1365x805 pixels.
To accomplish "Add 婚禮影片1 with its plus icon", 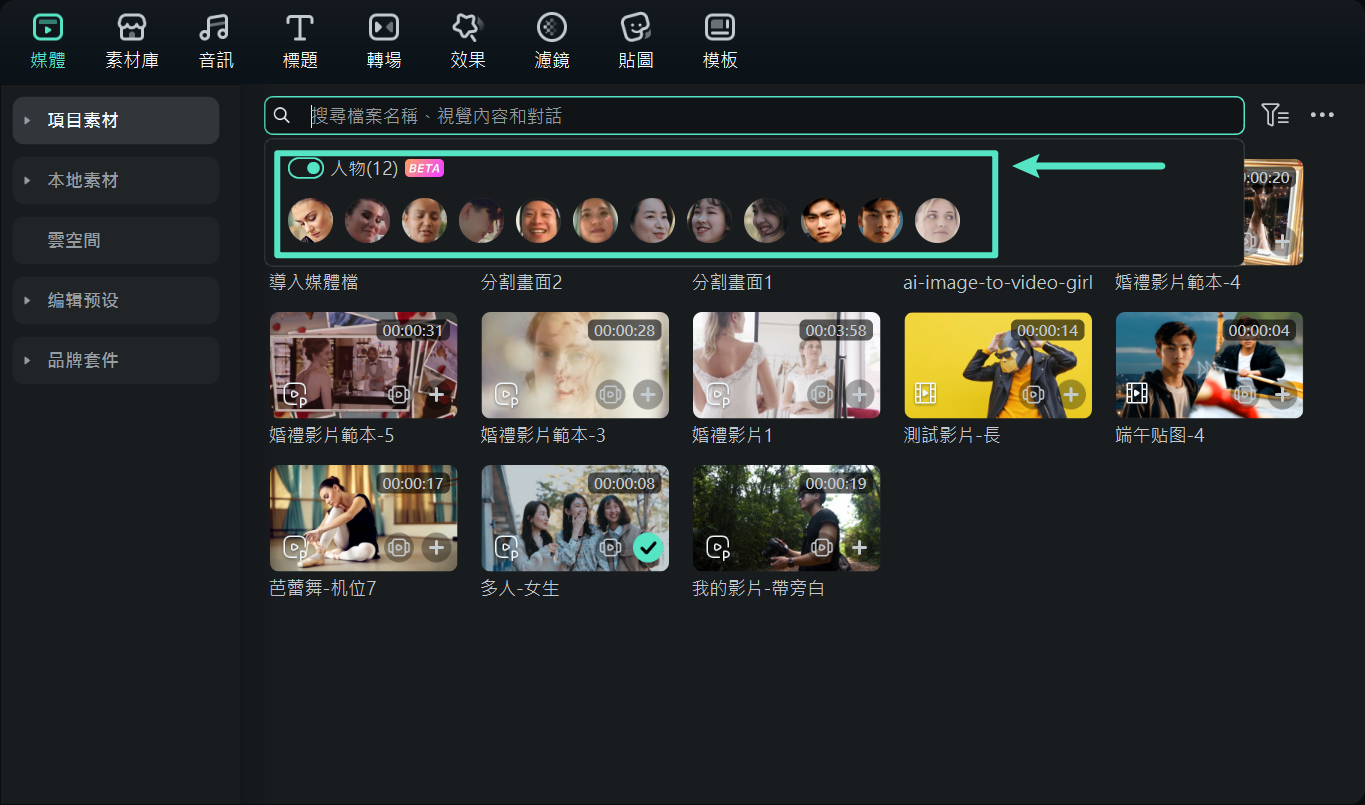I will pyautogui.click(x=860, y=394).
